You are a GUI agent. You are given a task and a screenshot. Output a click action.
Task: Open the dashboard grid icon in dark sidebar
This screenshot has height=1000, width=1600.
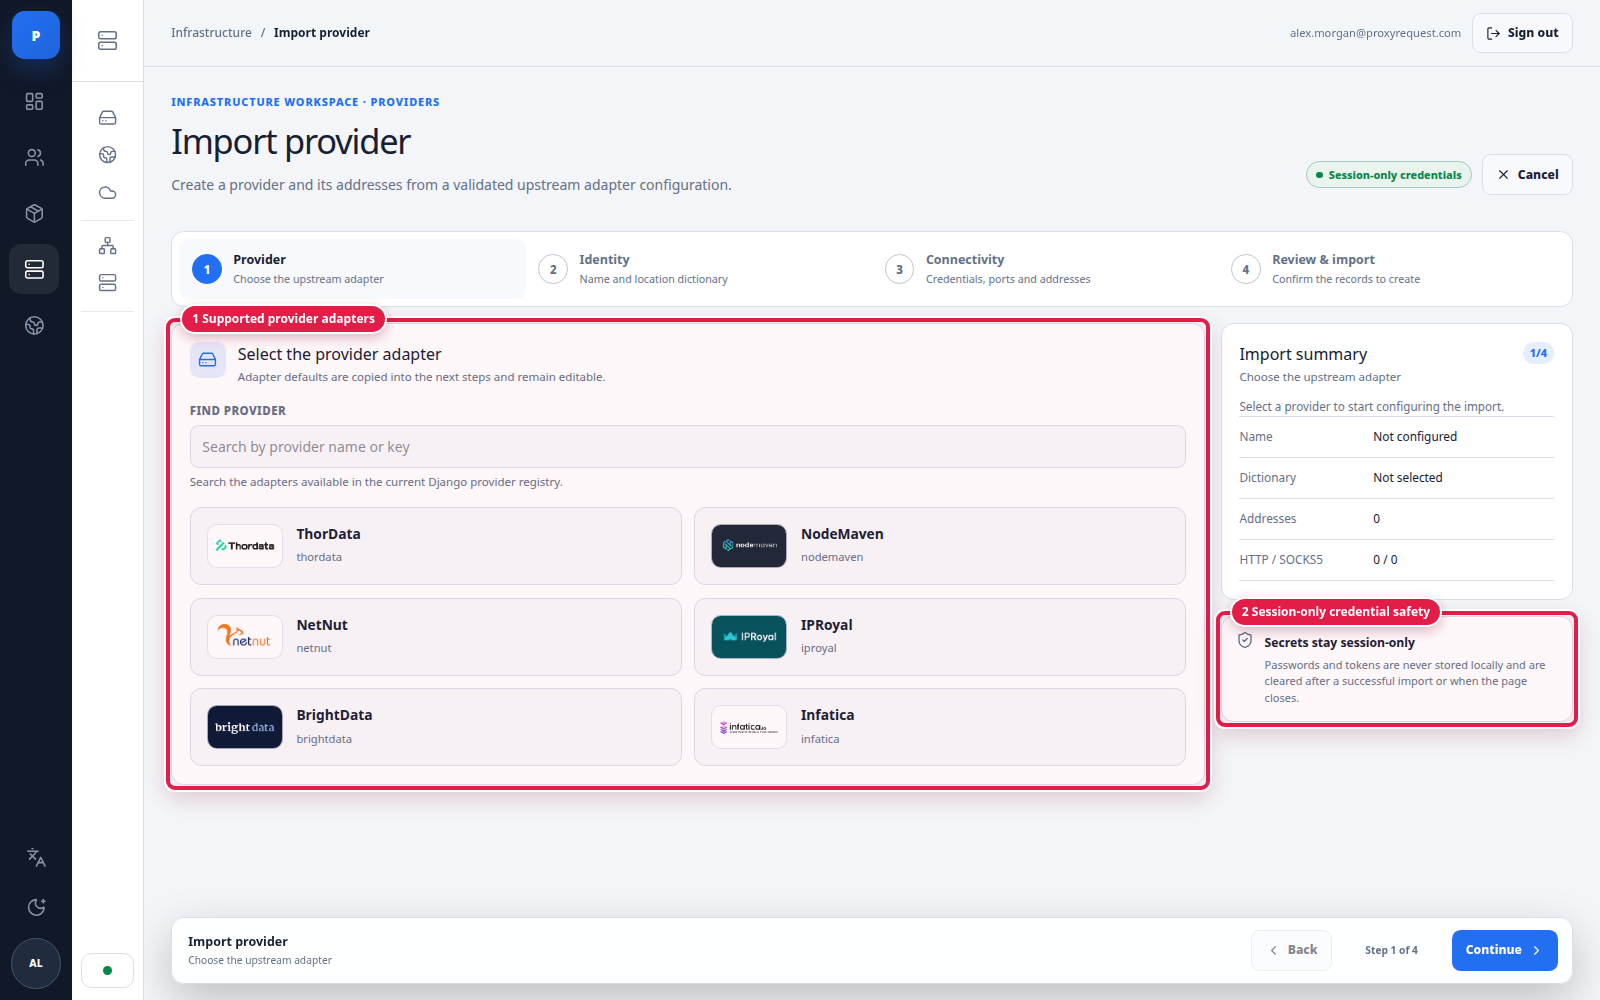click(x=35, y=101)
